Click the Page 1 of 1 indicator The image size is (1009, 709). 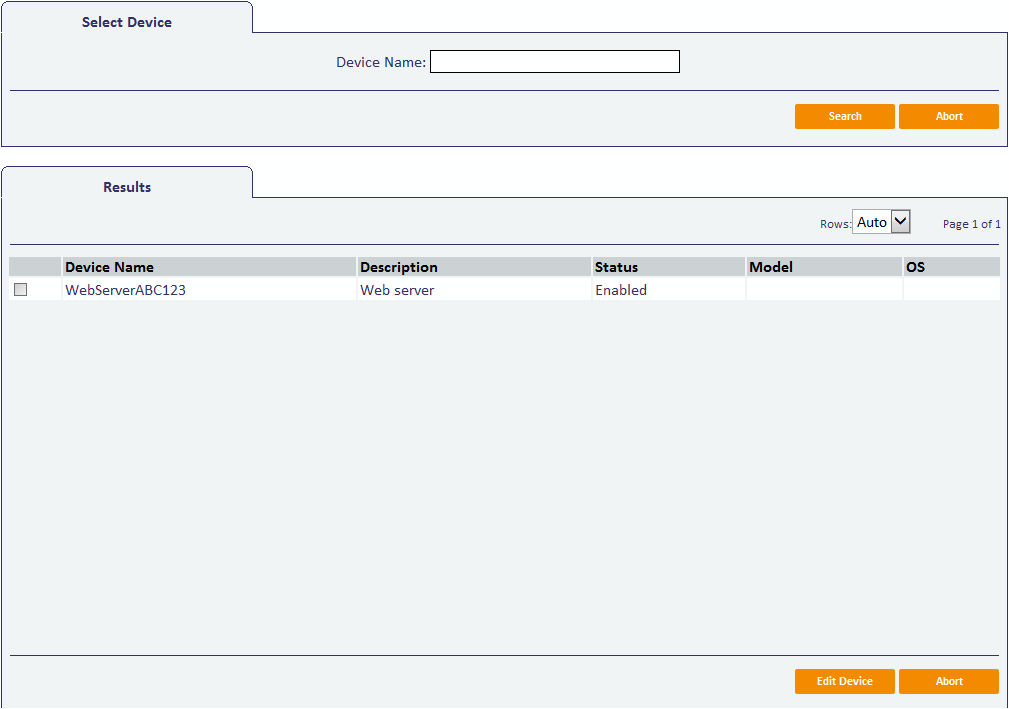click(971, 224)
